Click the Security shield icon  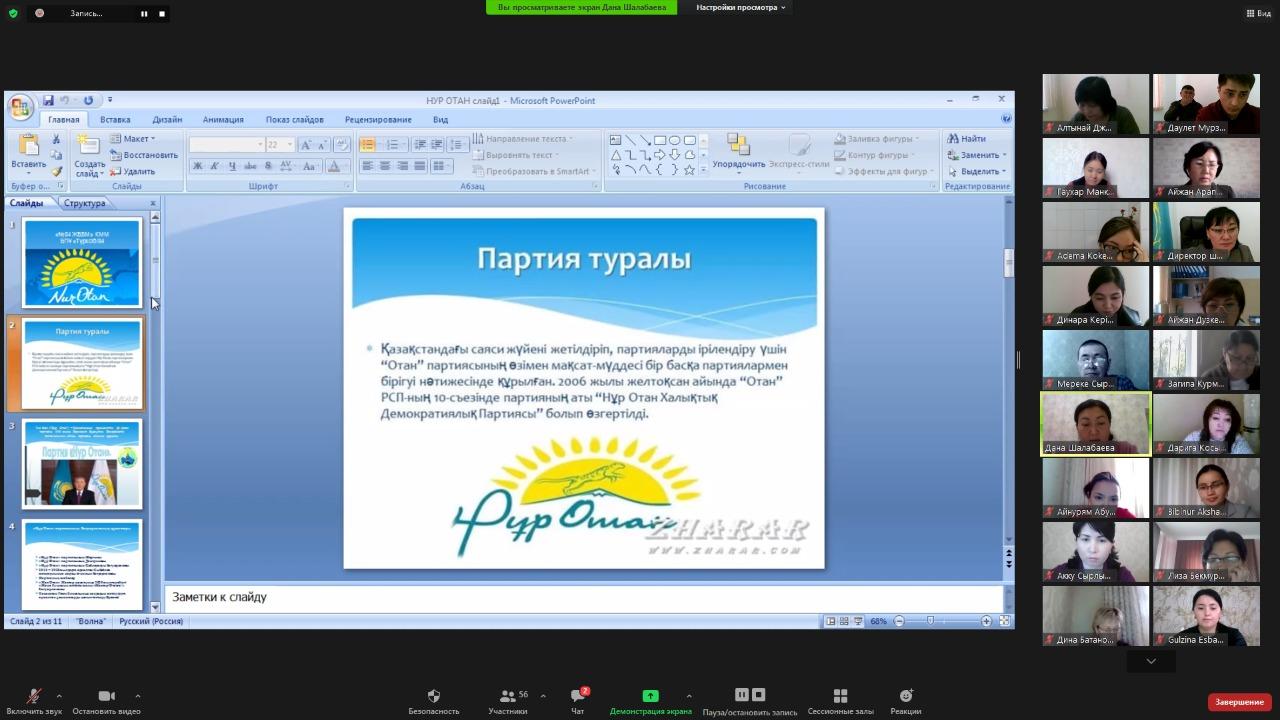(433, 696)
